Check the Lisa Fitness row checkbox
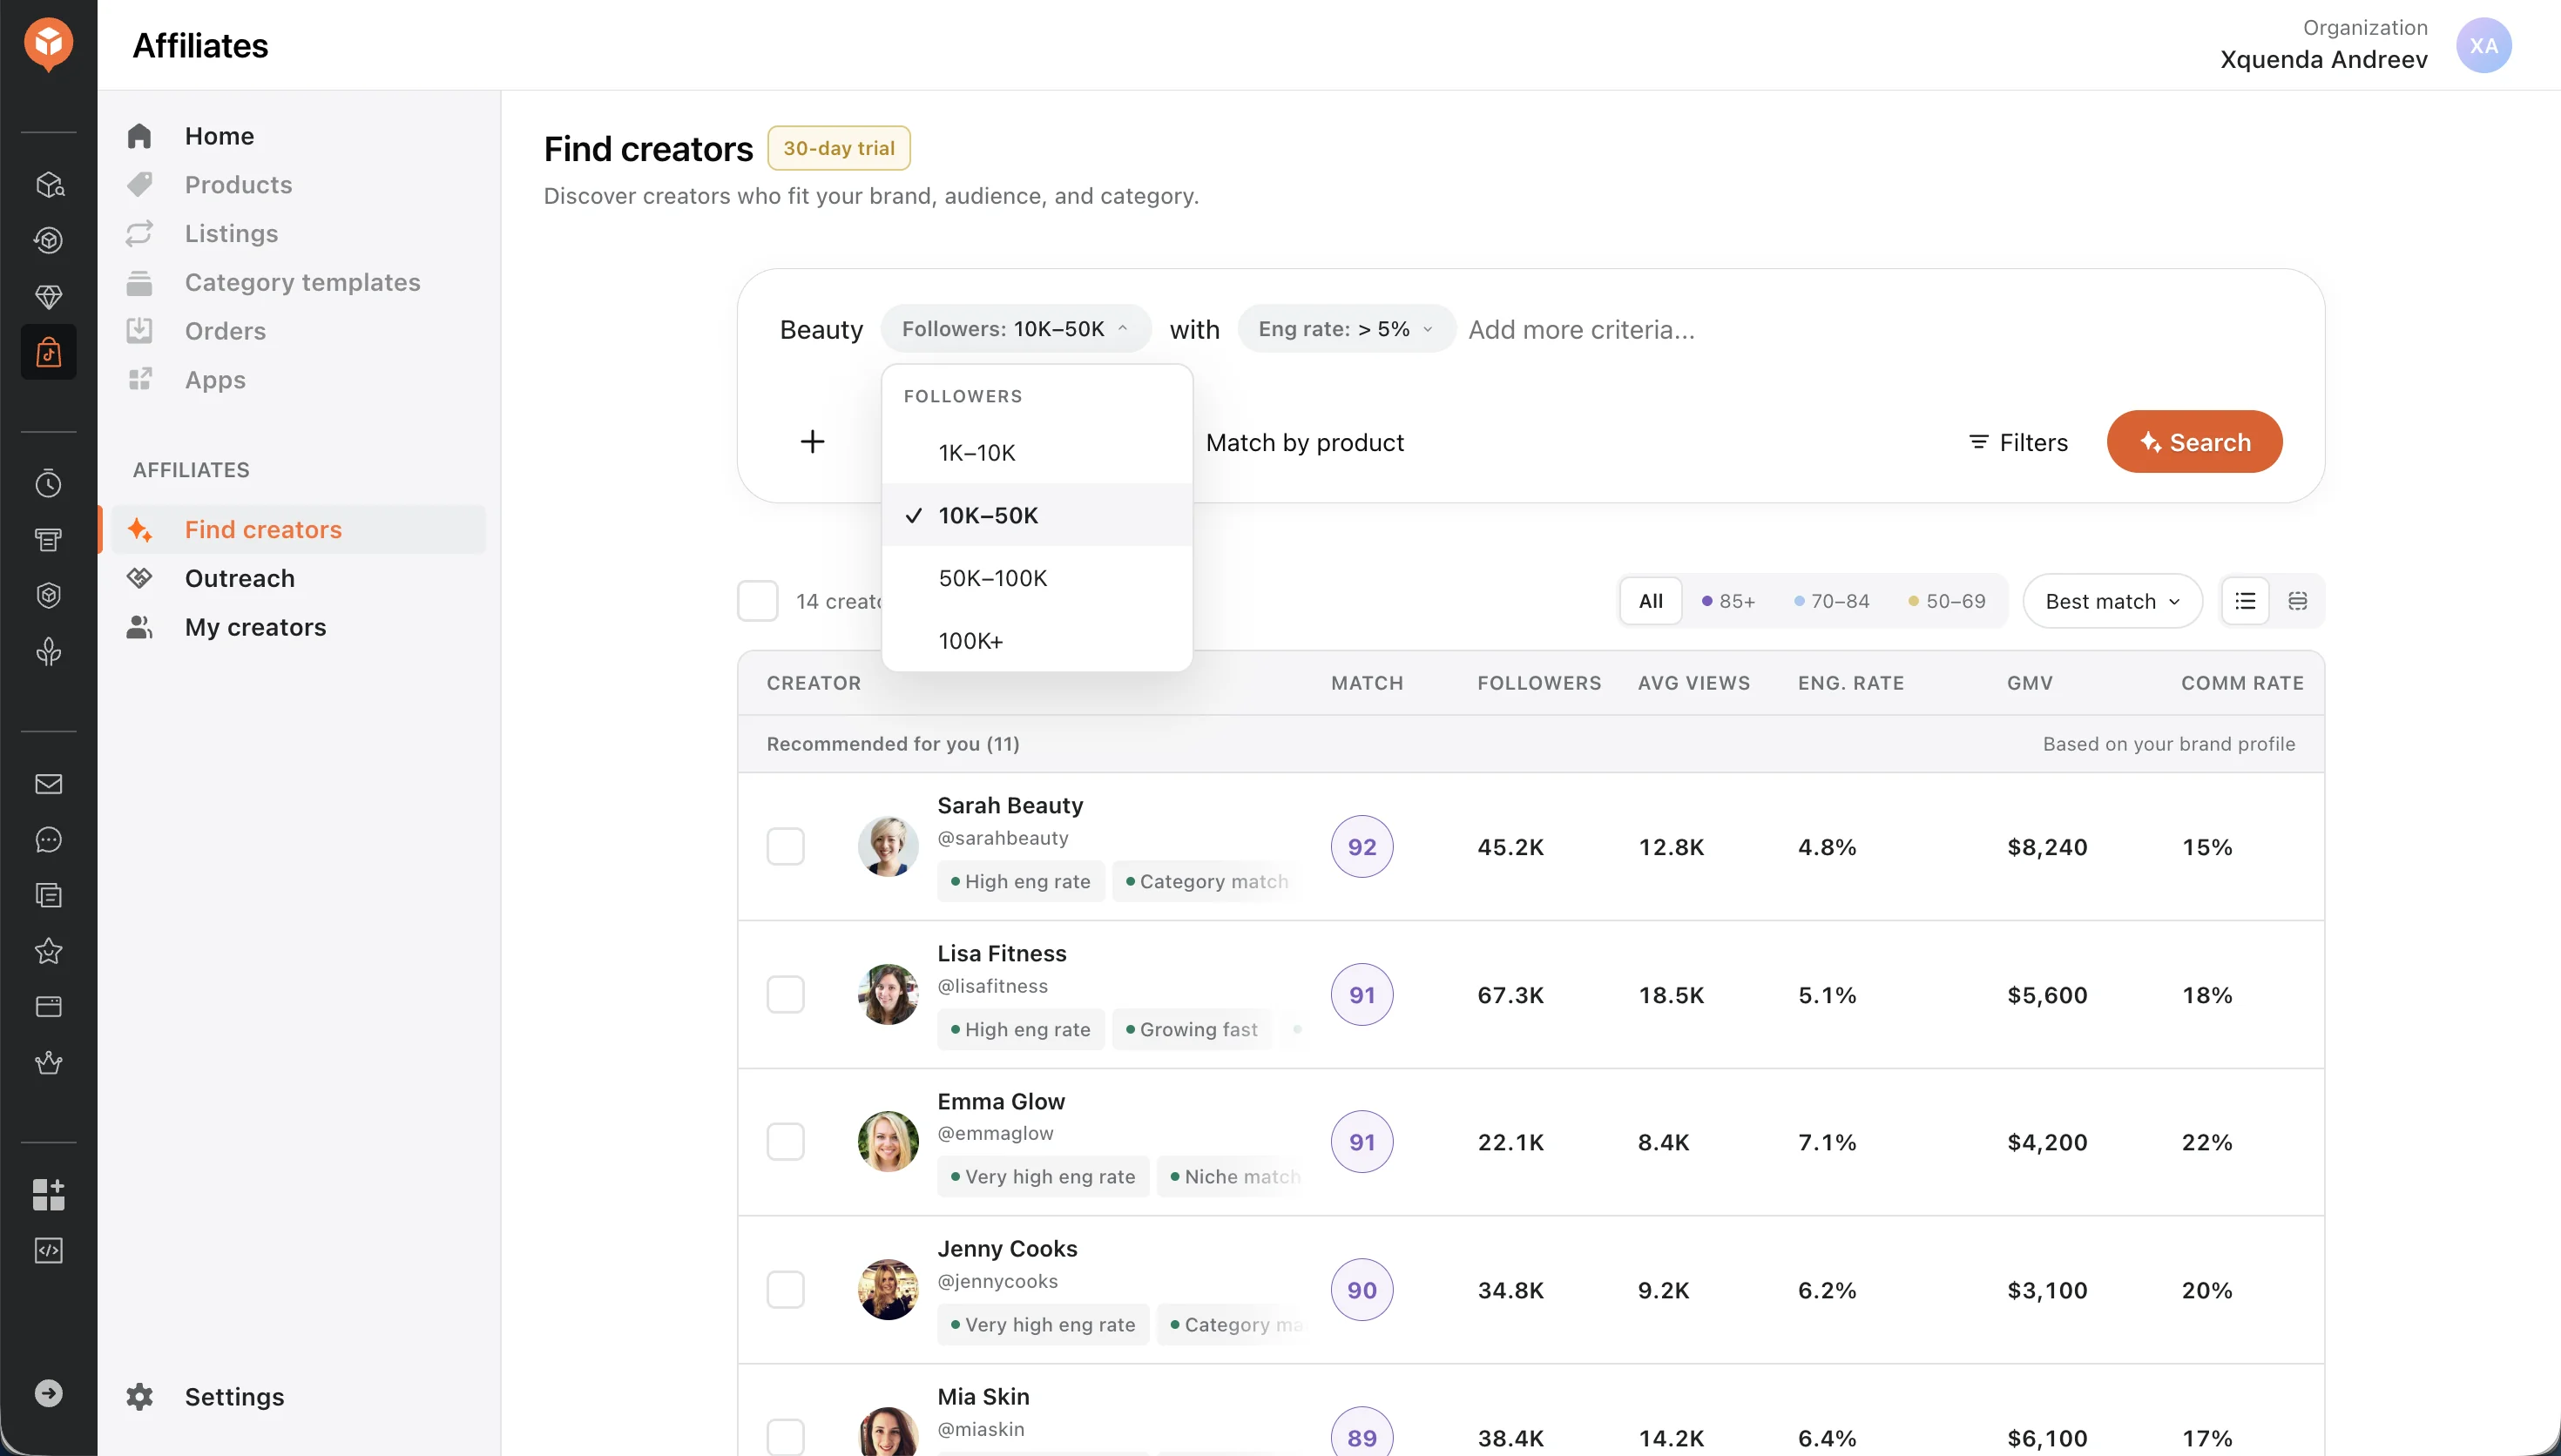Image resolution: width=2561 pixels, height=1456 pixels. [x=785, y=994]
